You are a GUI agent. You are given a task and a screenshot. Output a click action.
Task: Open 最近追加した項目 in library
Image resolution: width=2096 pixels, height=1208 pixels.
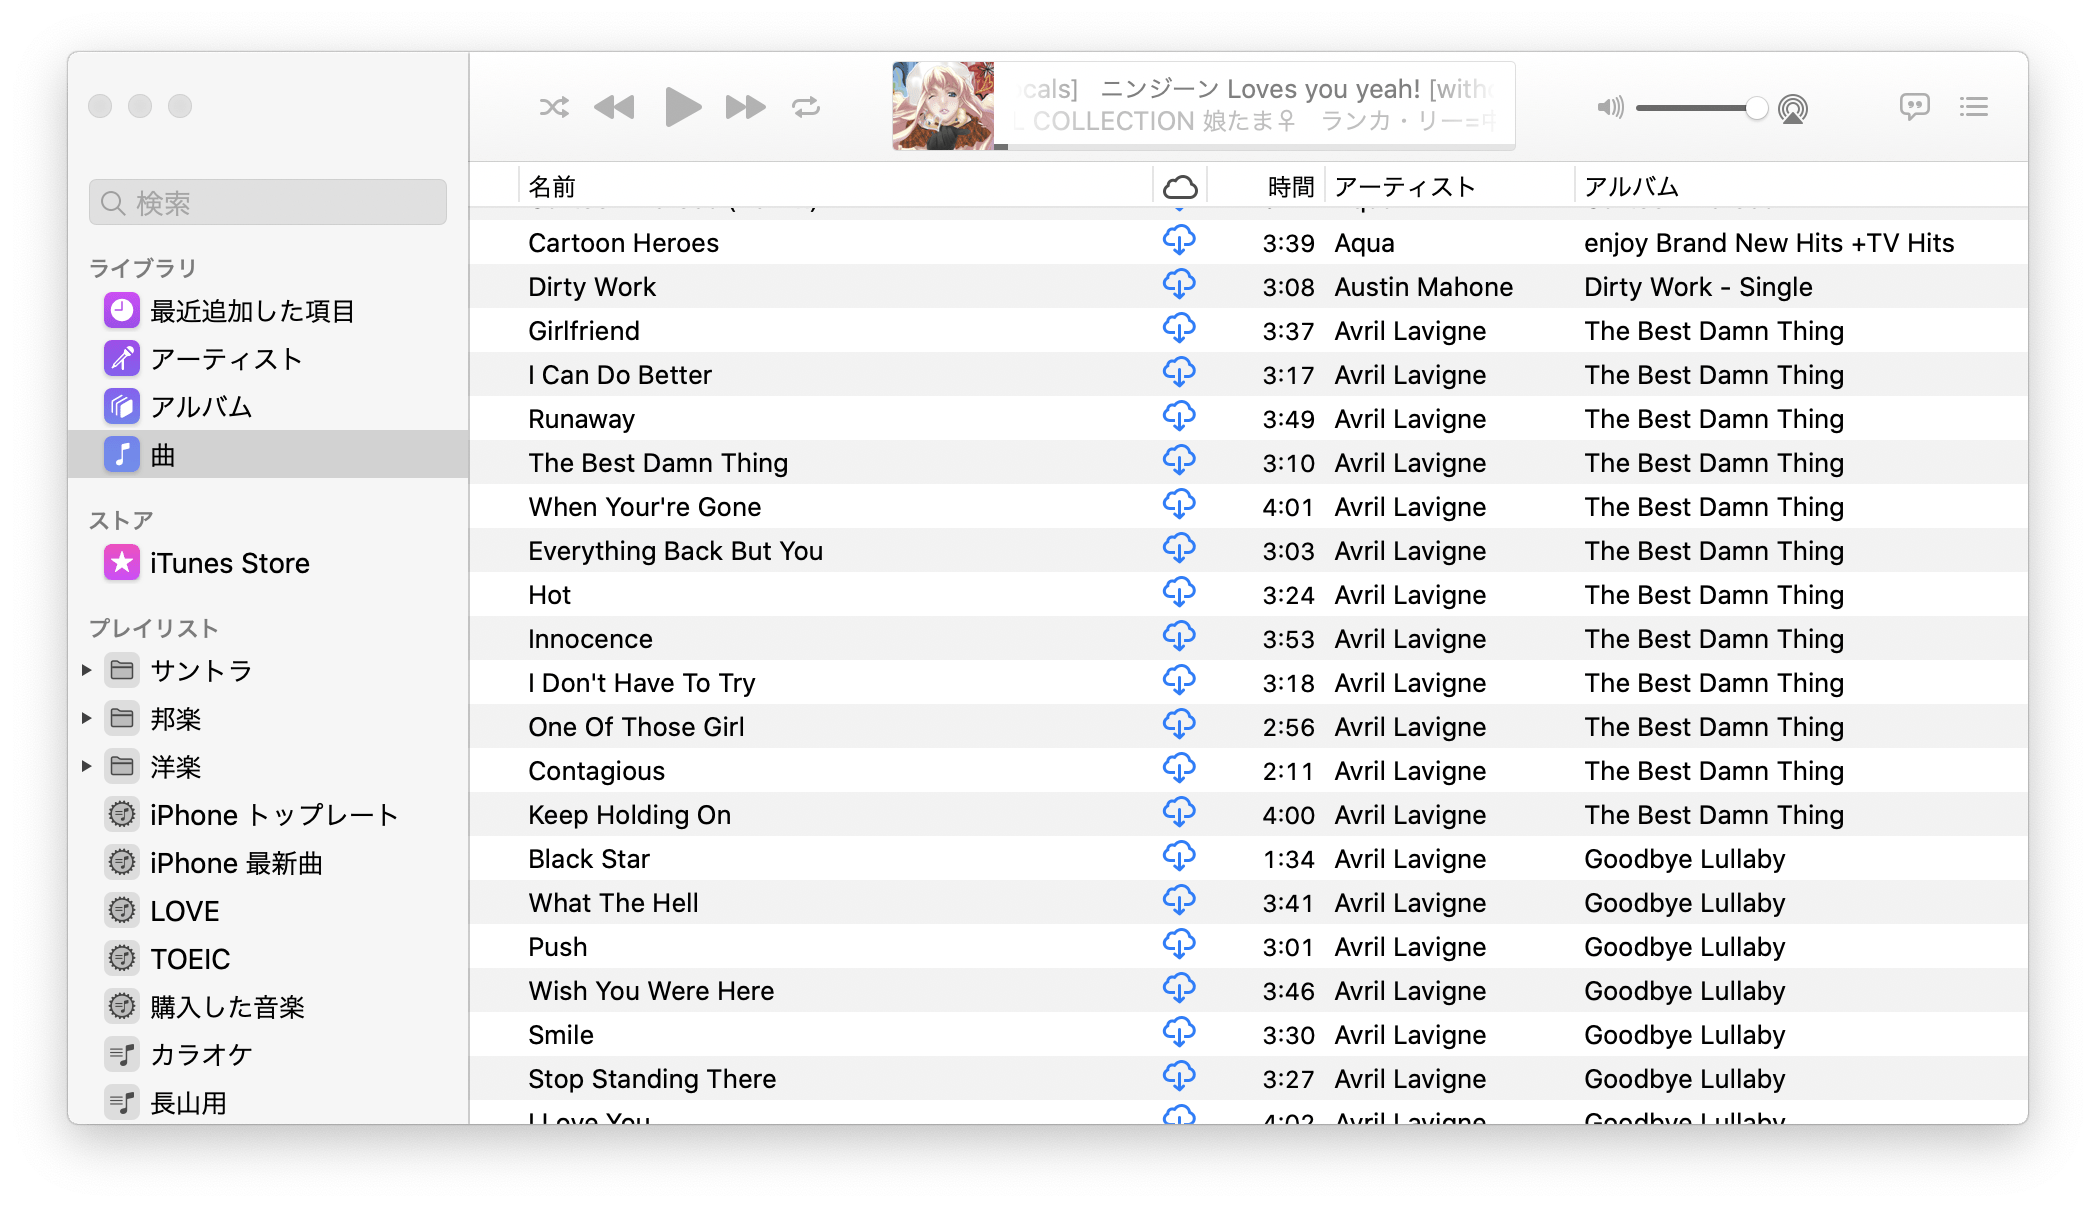[x=268, y=311]
